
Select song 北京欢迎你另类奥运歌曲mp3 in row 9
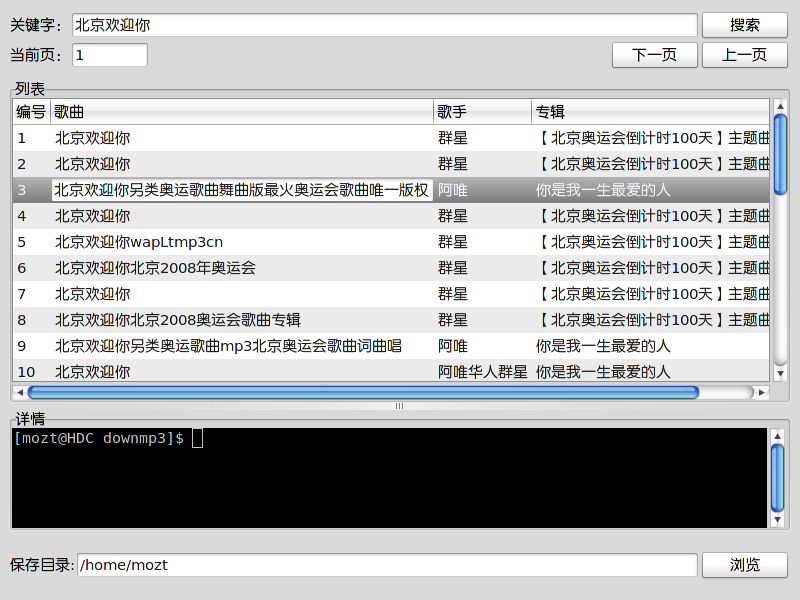228,346
